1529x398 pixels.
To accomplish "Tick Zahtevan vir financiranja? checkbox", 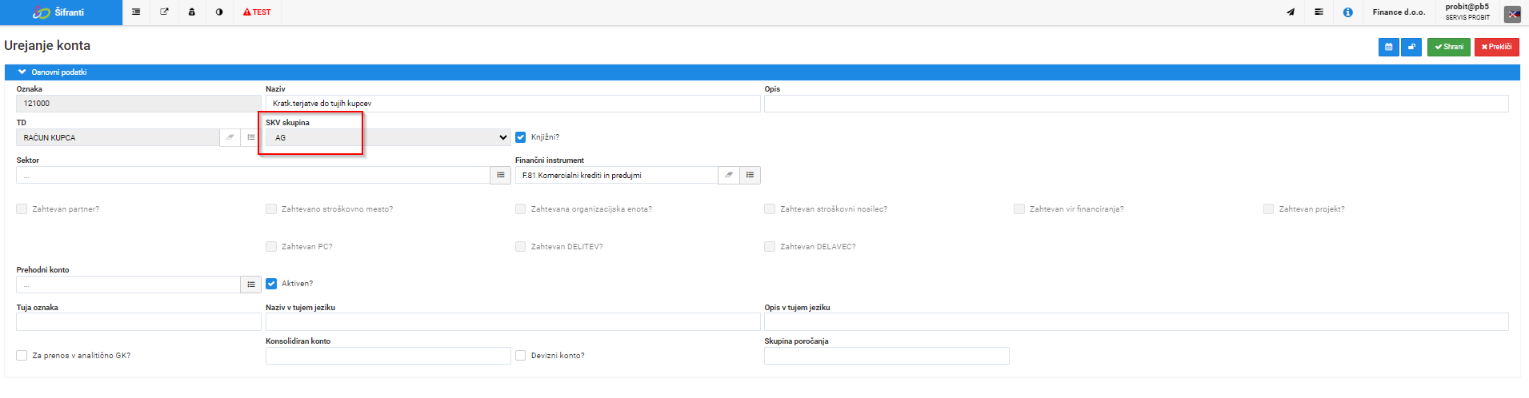I will pos(1019,209).
